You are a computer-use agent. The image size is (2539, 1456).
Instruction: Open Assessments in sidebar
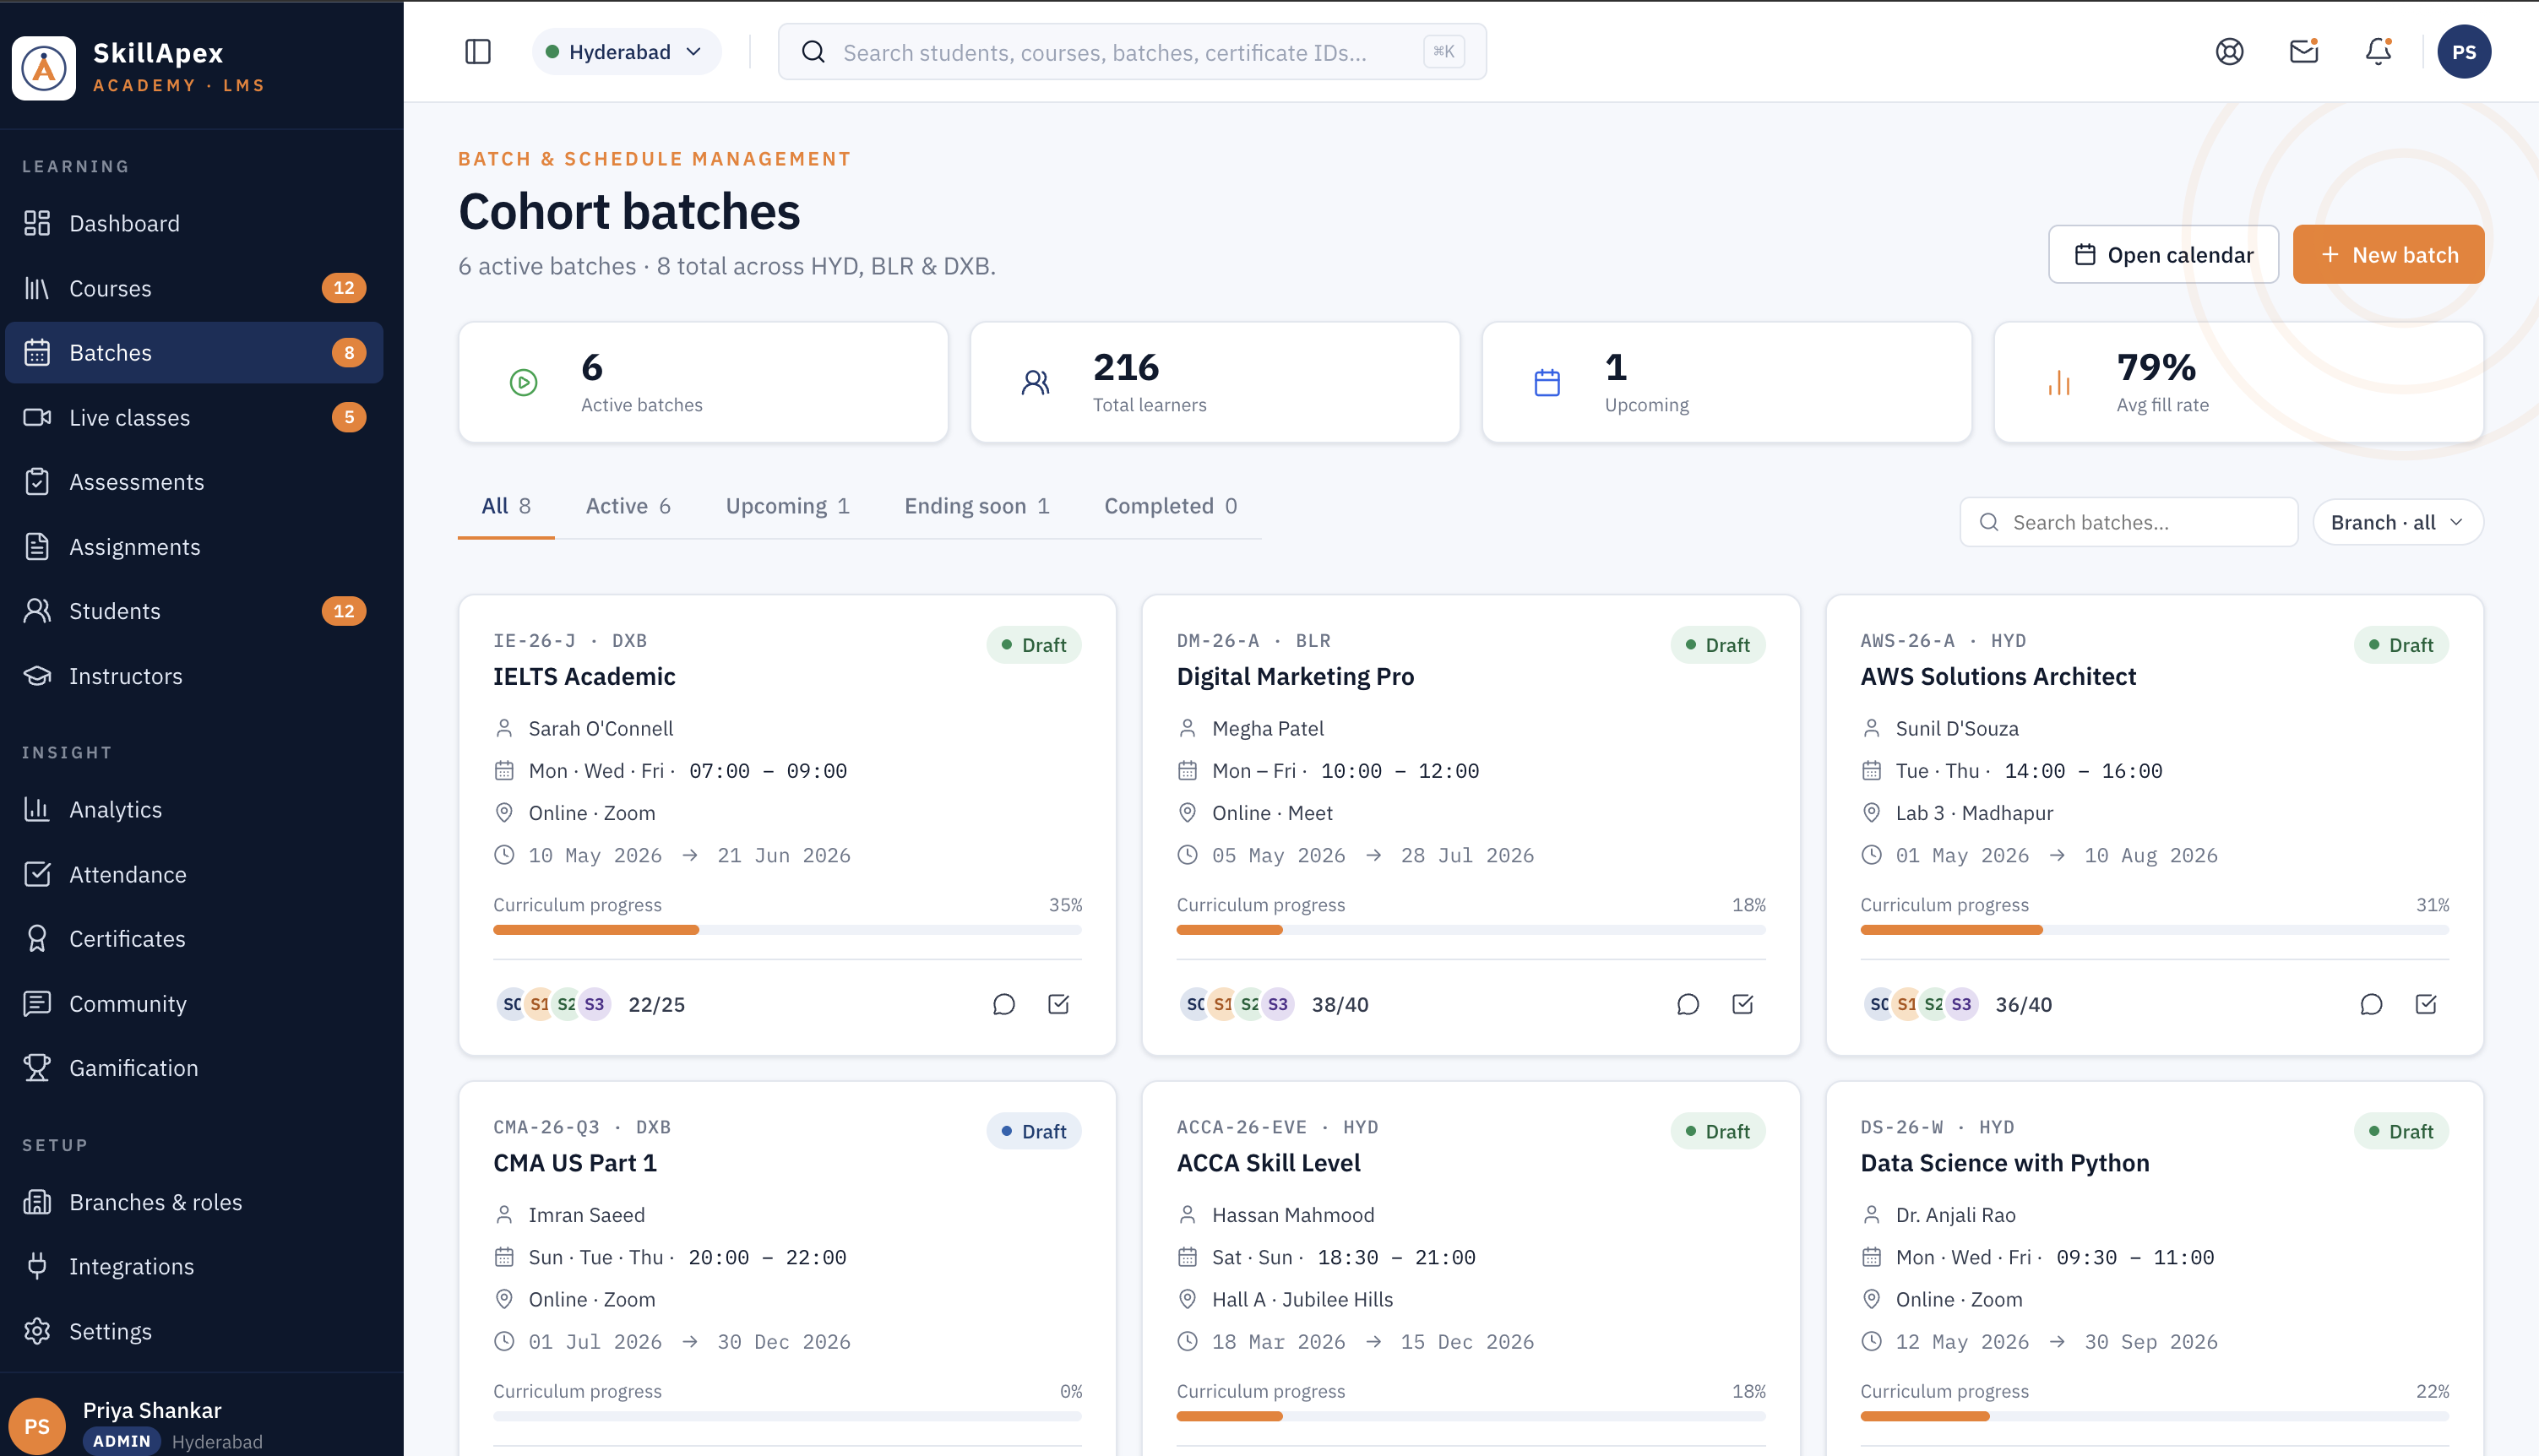coord(194,482)
